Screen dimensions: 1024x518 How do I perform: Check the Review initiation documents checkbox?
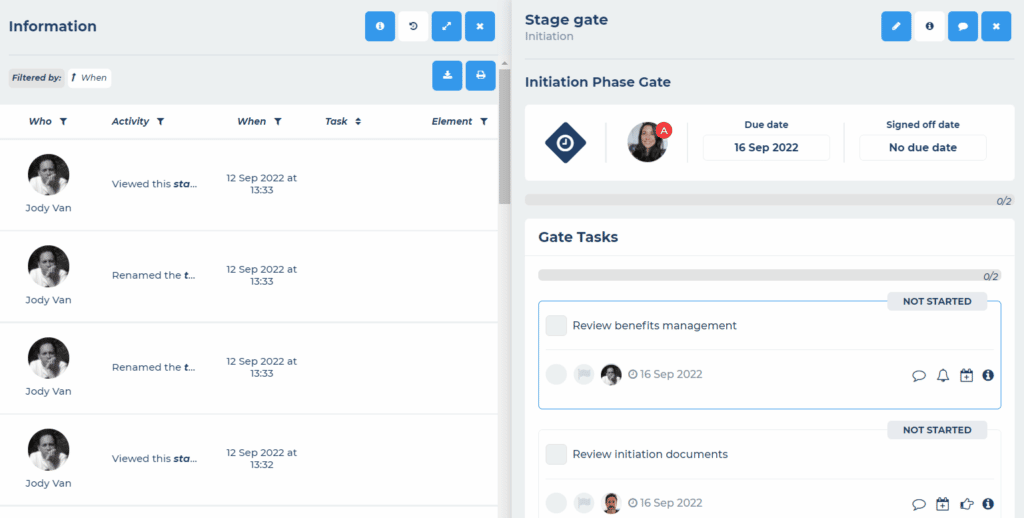(556, 454)
